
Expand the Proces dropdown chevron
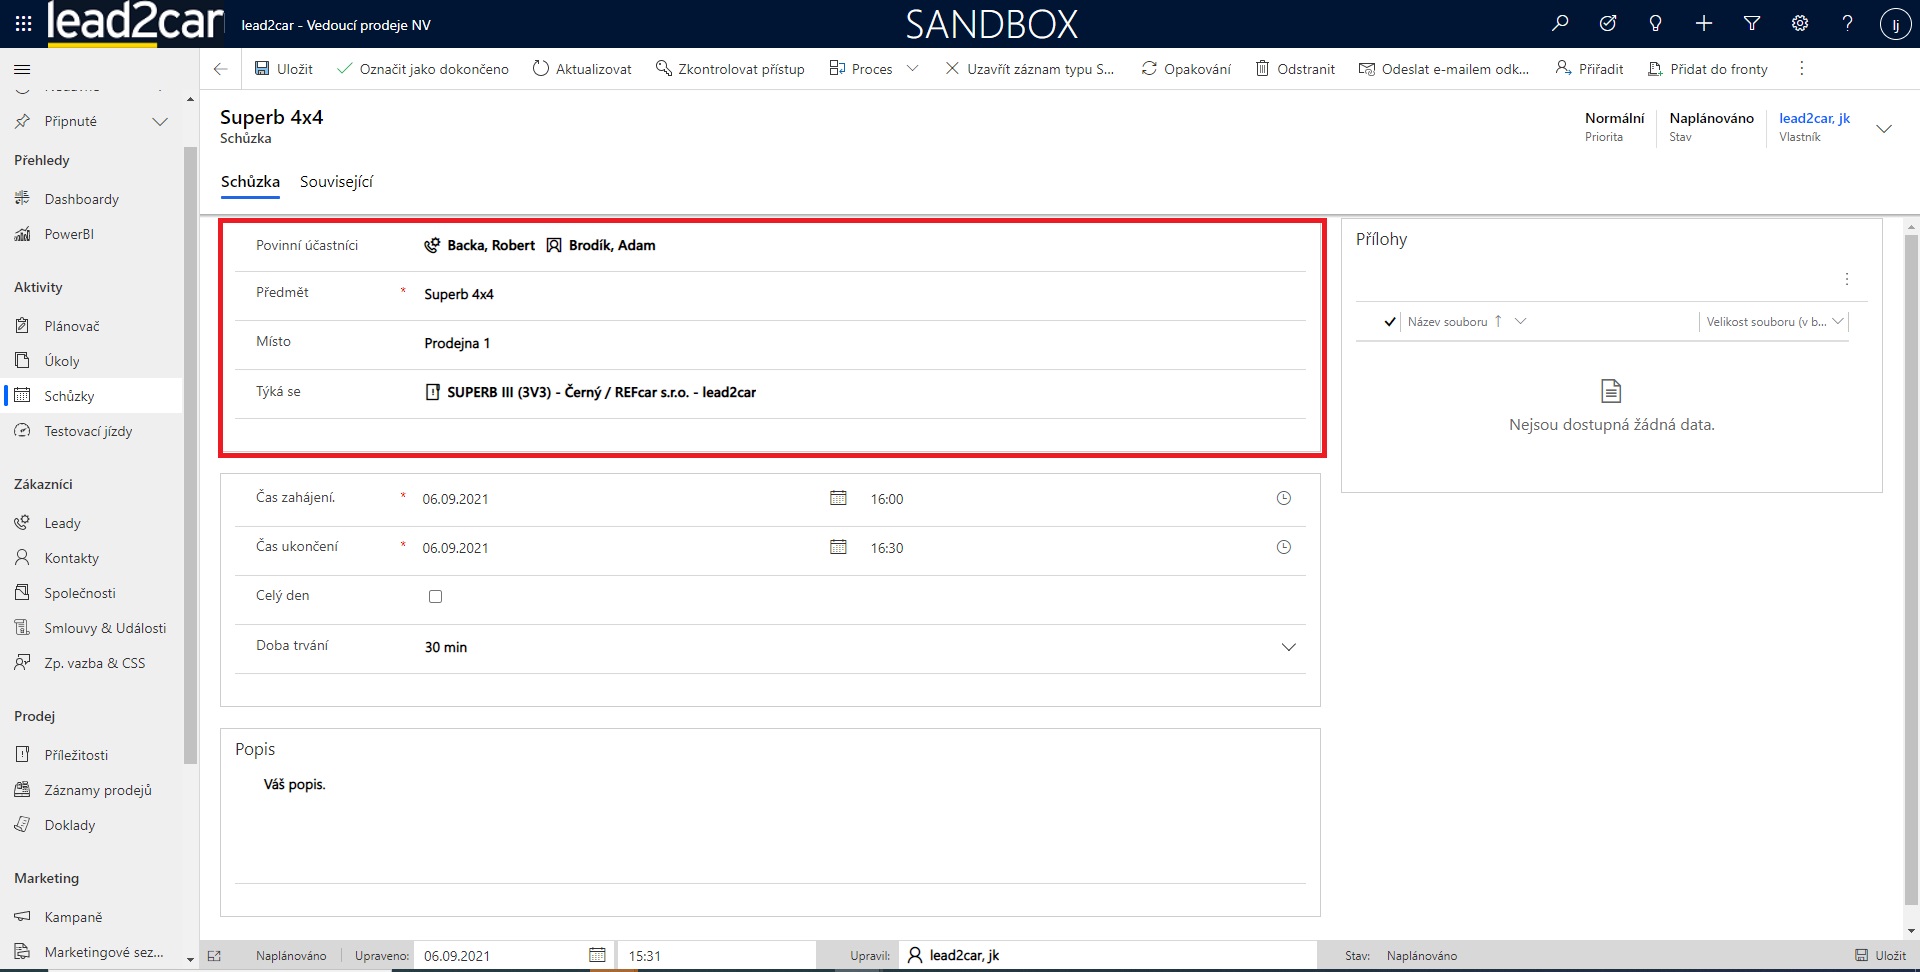click(x=912, y=69)
